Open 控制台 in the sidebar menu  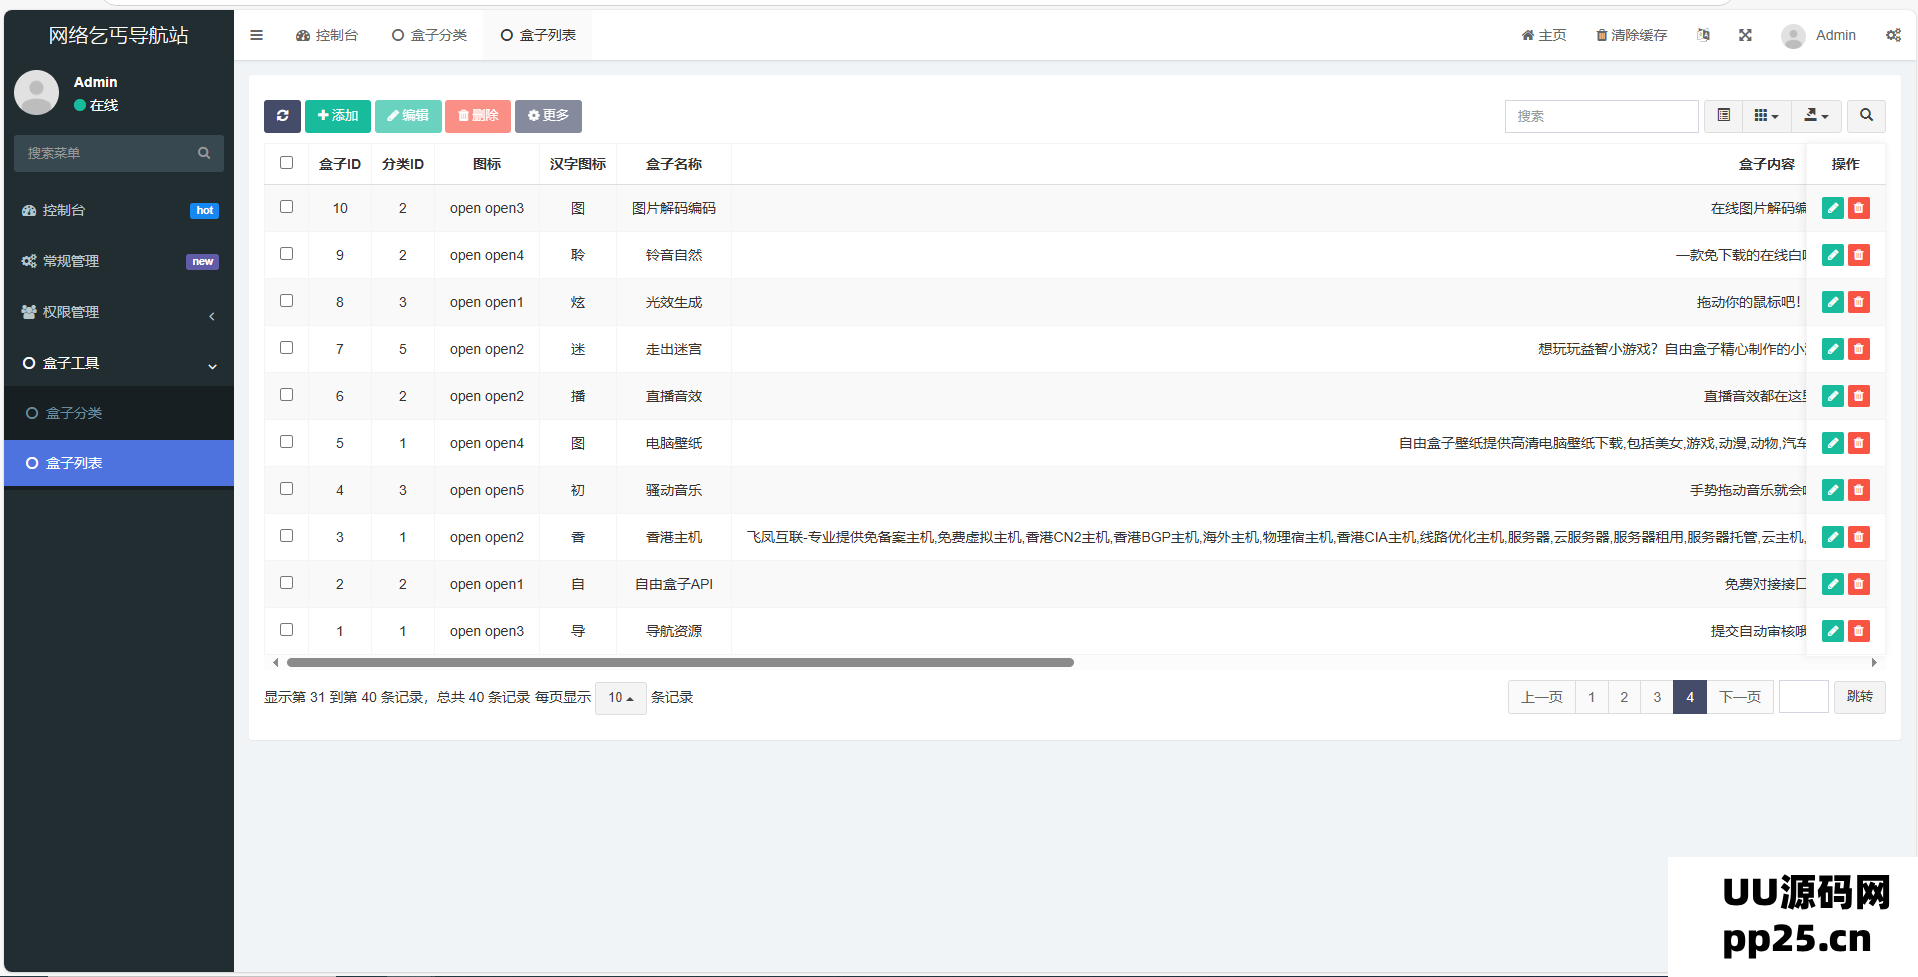pyautogui.click(x=119, y=210)
